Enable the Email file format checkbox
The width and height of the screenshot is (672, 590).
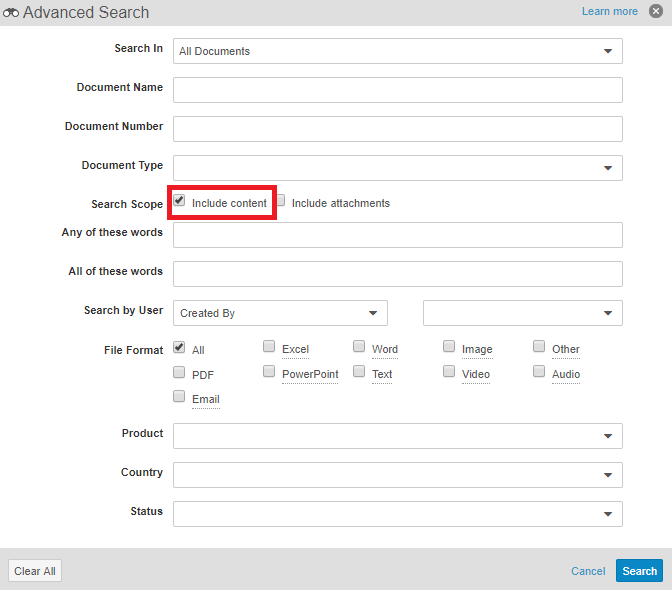click(x=179, y=397)
